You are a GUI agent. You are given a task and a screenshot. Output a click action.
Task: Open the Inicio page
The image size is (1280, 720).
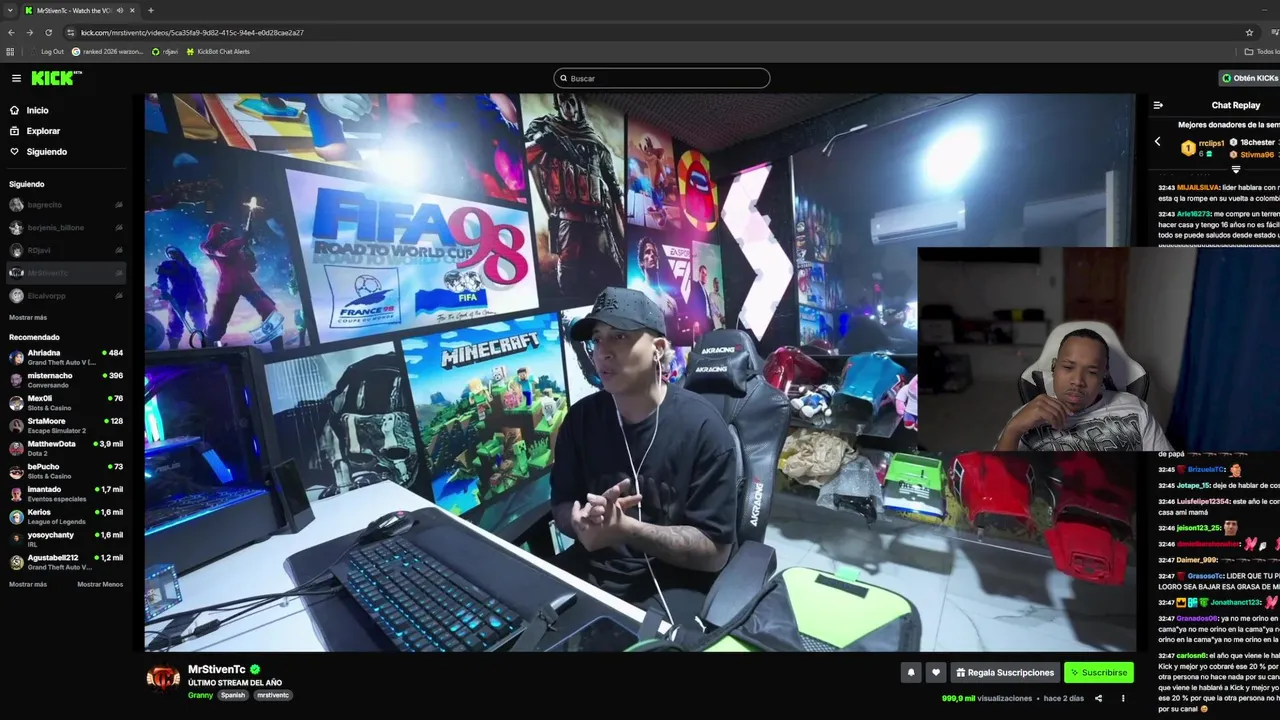coord(37,110)
